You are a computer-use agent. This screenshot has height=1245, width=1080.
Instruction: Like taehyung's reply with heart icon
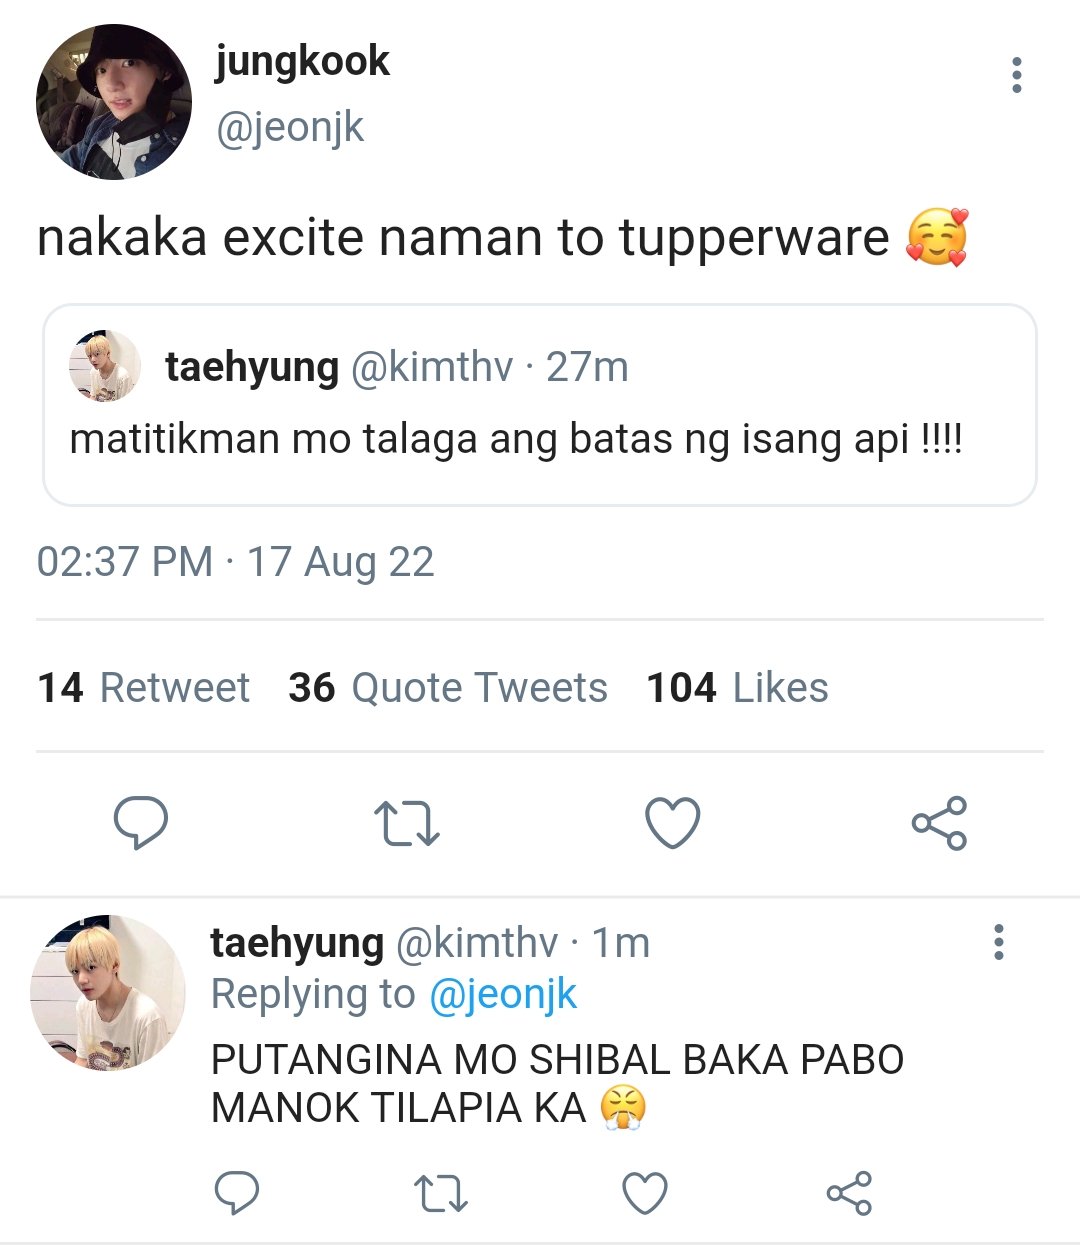[x=645, y=1193]
